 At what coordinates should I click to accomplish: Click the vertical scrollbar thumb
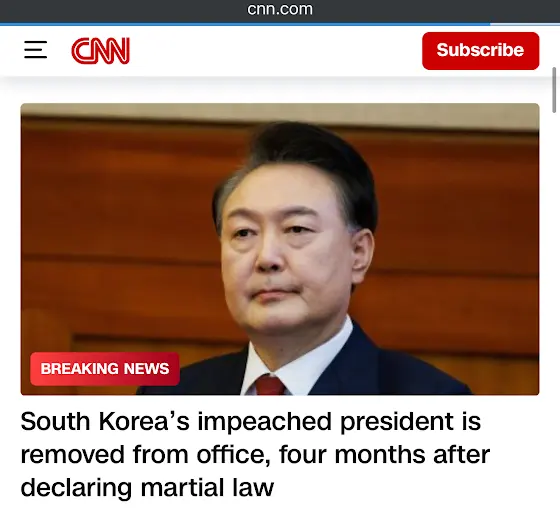(554, 90)
